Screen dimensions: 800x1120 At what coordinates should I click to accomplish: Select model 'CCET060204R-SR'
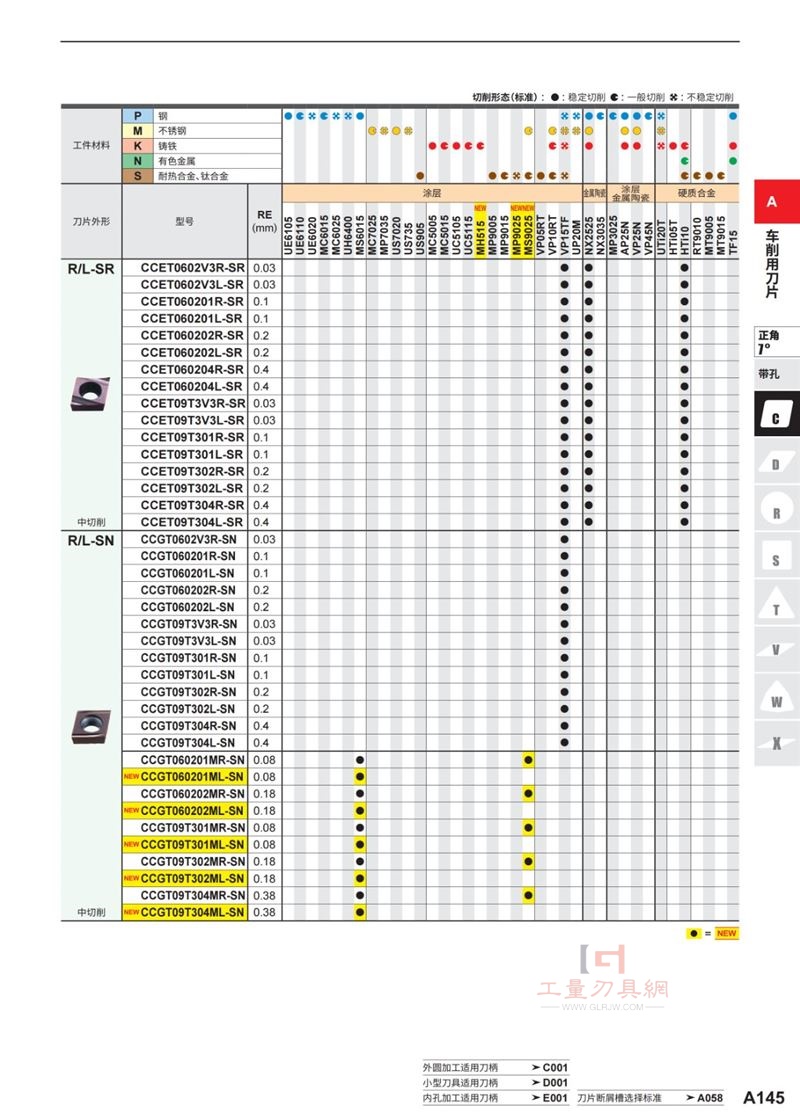[x=192, y=369]
